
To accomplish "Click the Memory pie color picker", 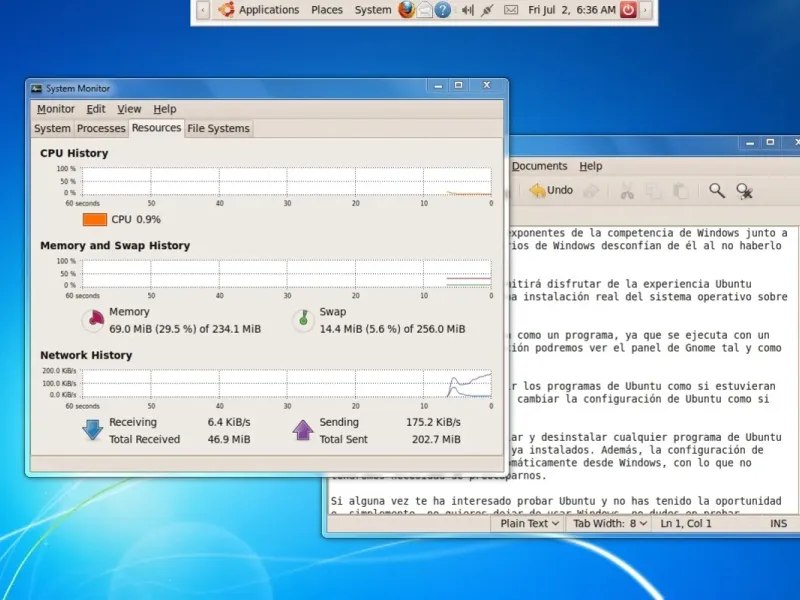I will pos(93,320).
